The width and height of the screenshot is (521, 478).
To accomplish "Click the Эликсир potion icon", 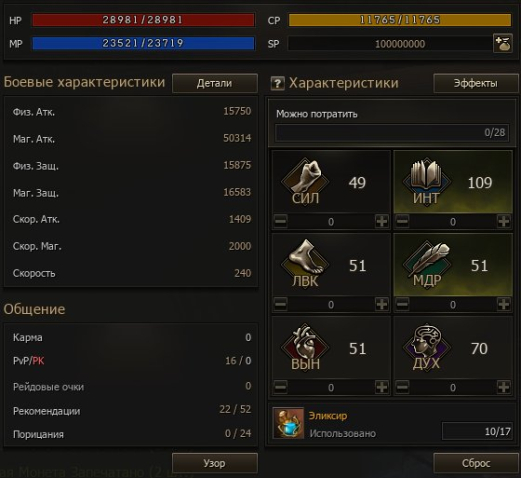I will click(x=289, y=423).
